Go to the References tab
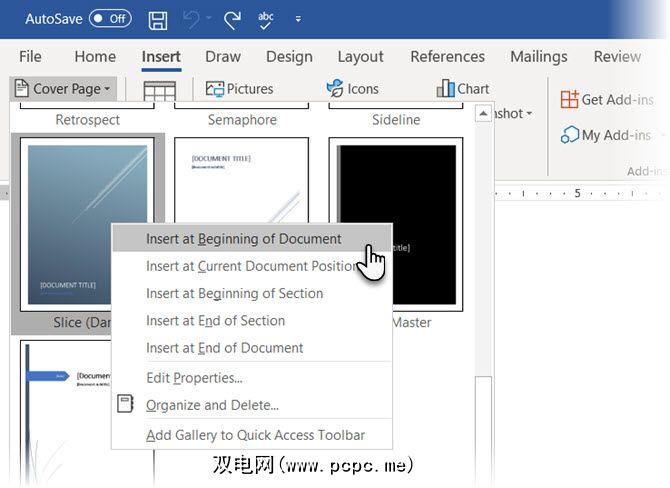 pos(447,56)
